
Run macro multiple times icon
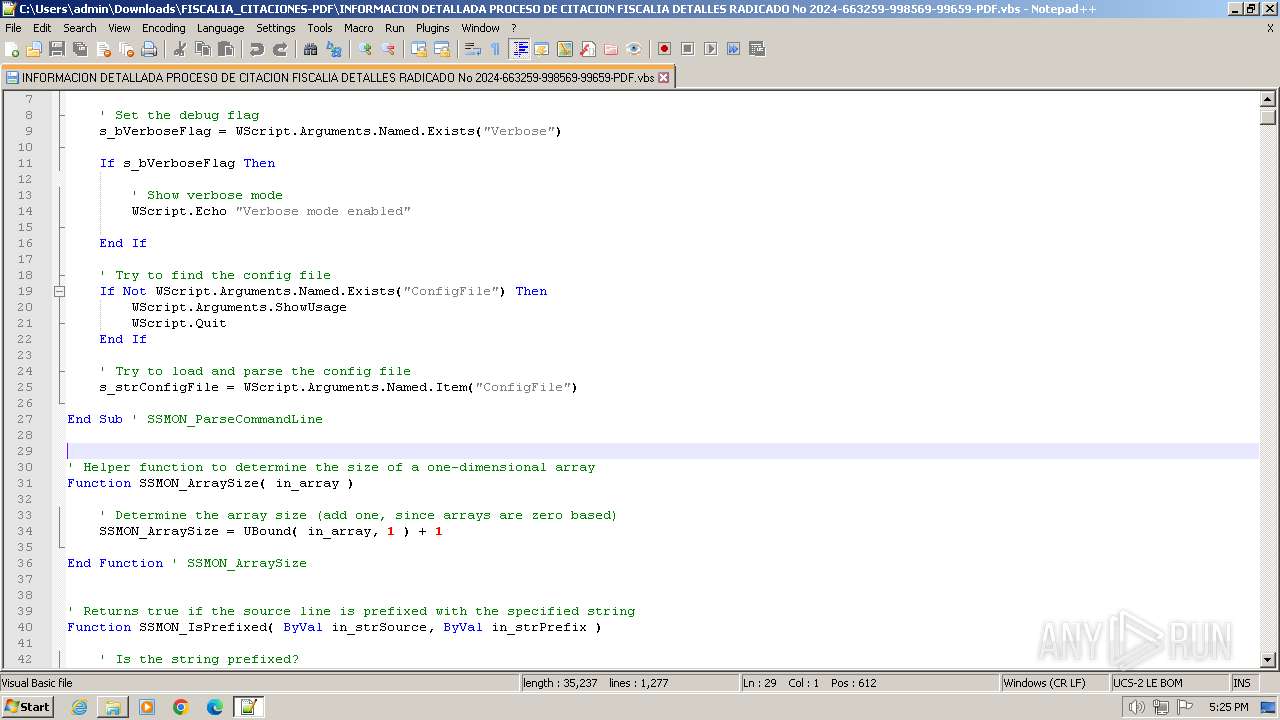coord(734,49)
